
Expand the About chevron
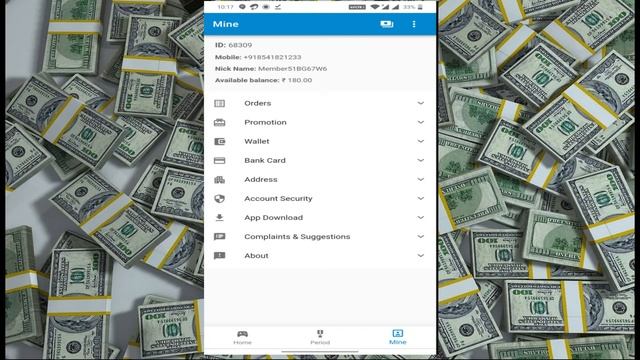tap(420, 256)
